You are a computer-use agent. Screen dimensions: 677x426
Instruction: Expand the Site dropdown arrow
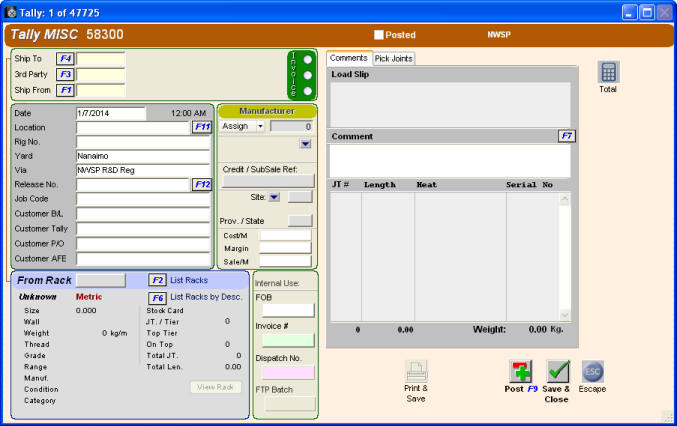point(274,198)
